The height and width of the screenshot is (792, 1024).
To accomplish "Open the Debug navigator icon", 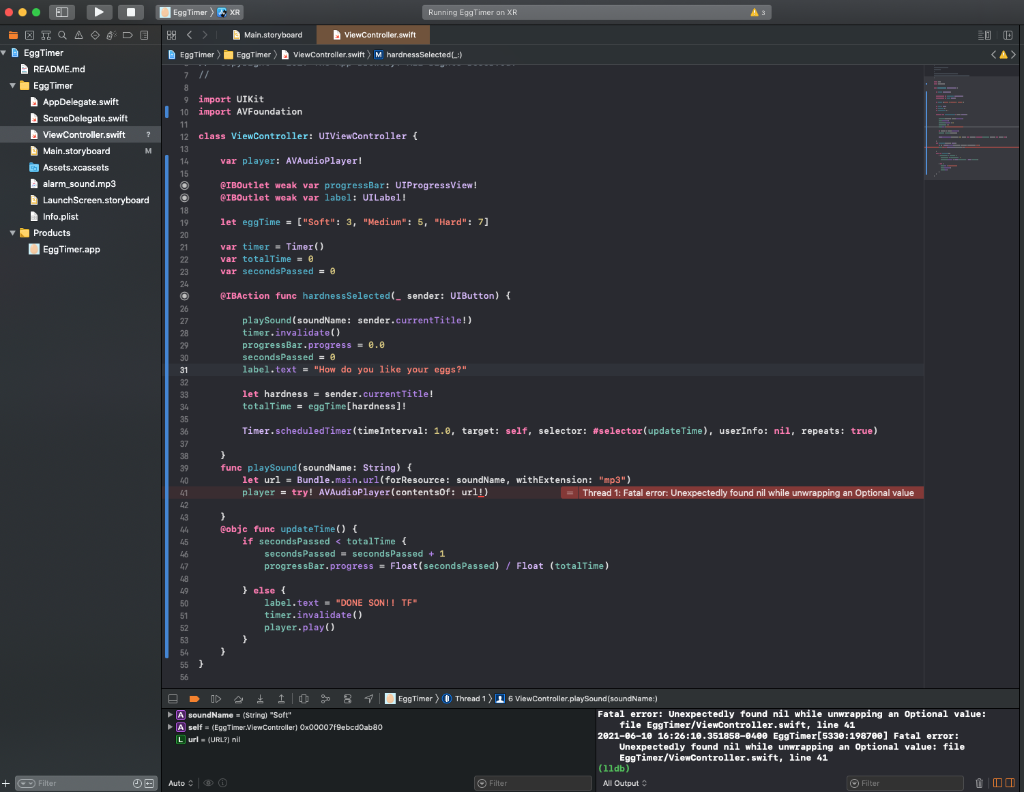I will click(x=112, y=35).
